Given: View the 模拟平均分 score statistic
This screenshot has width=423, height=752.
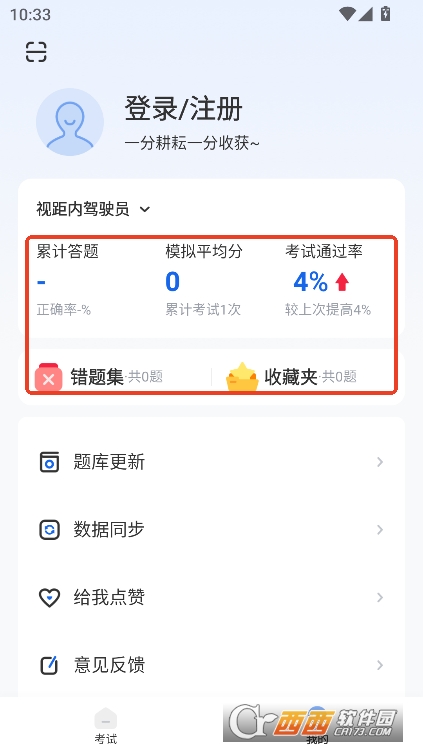Looking at the screenshot, I should click(x=204, y=282).
